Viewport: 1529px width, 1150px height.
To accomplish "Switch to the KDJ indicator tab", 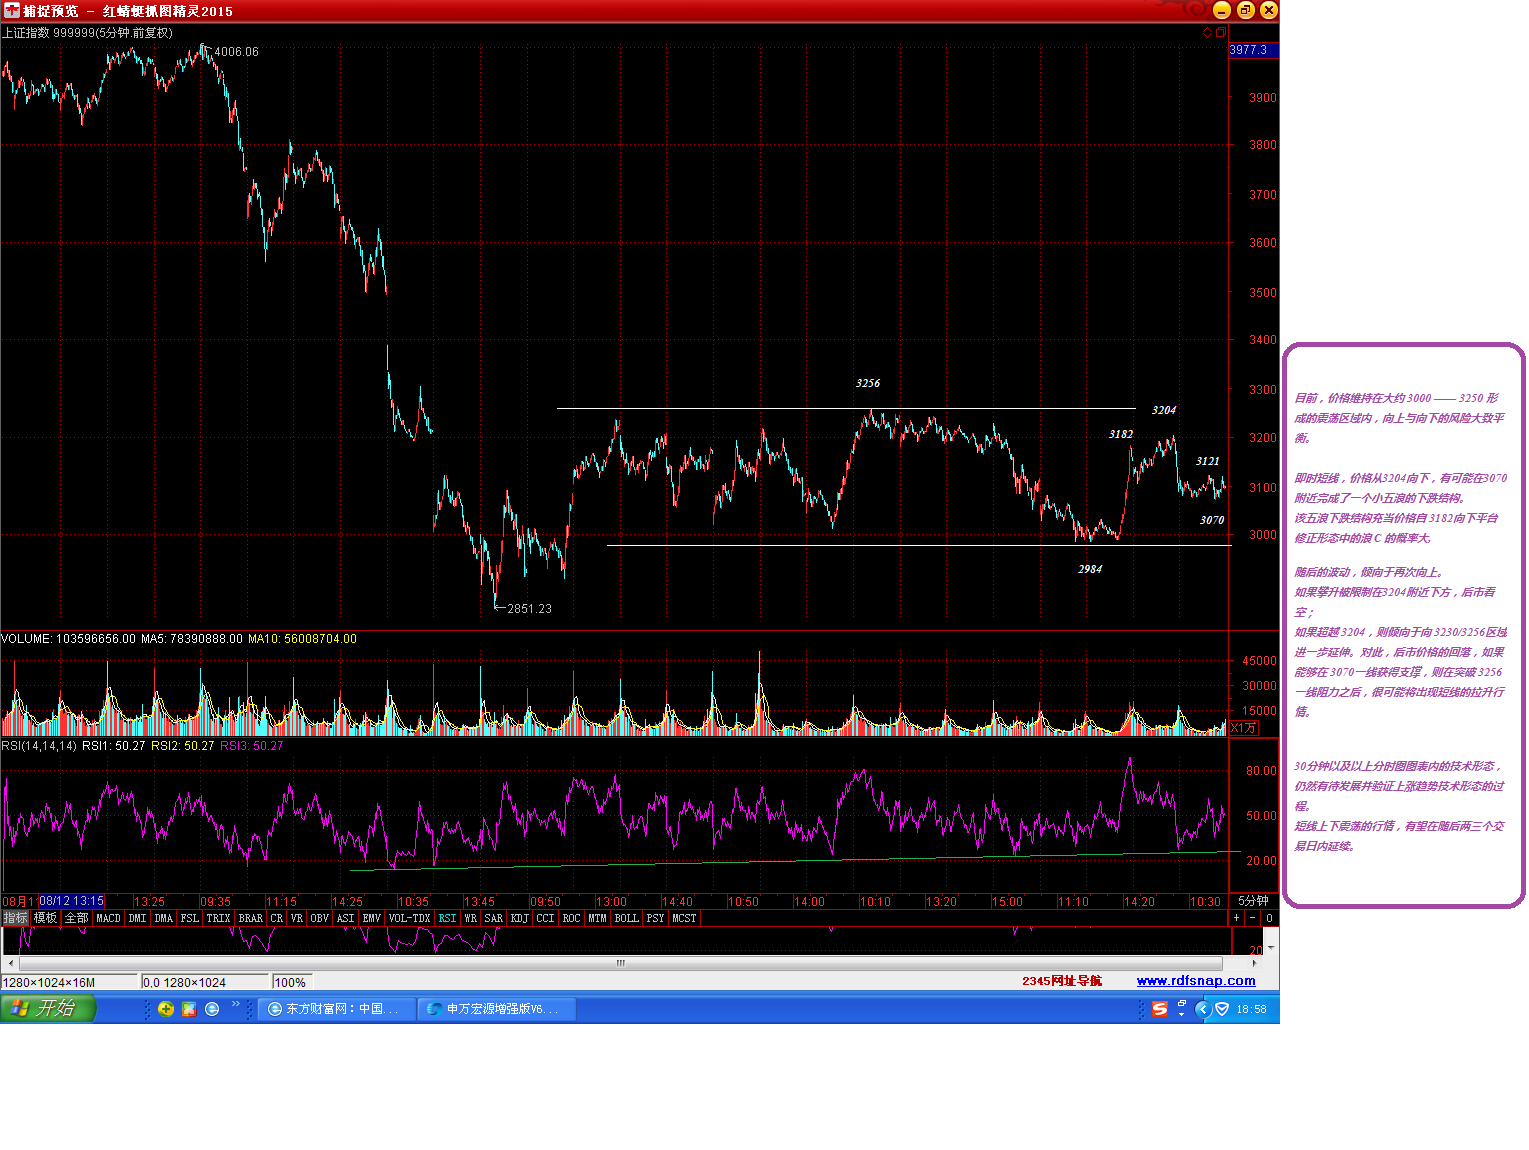I will coord(519,918).
